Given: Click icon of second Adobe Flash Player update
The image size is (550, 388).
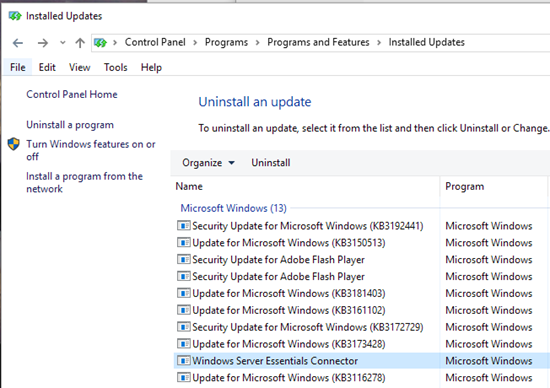Looking at the screenshot, I should point(183,276).
